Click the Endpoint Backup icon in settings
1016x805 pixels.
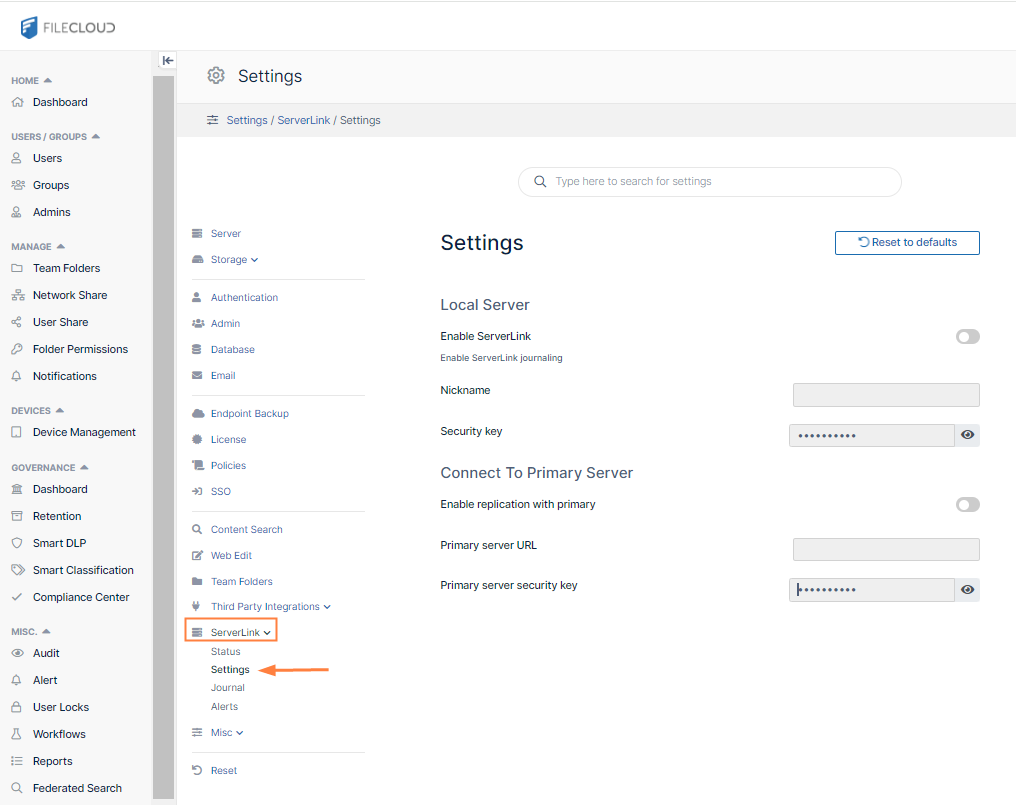tap(197, 413)
